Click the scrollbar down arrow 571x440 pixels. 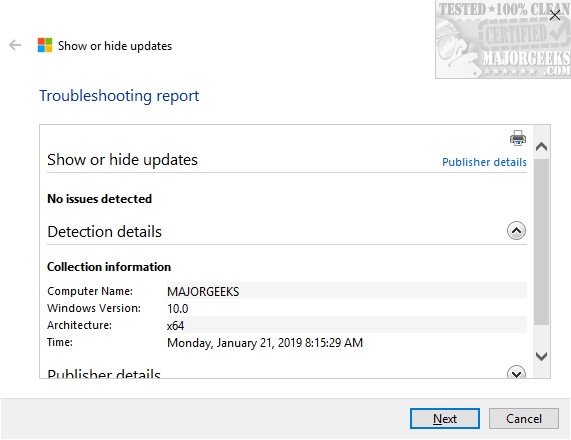(x=542, y=356)
